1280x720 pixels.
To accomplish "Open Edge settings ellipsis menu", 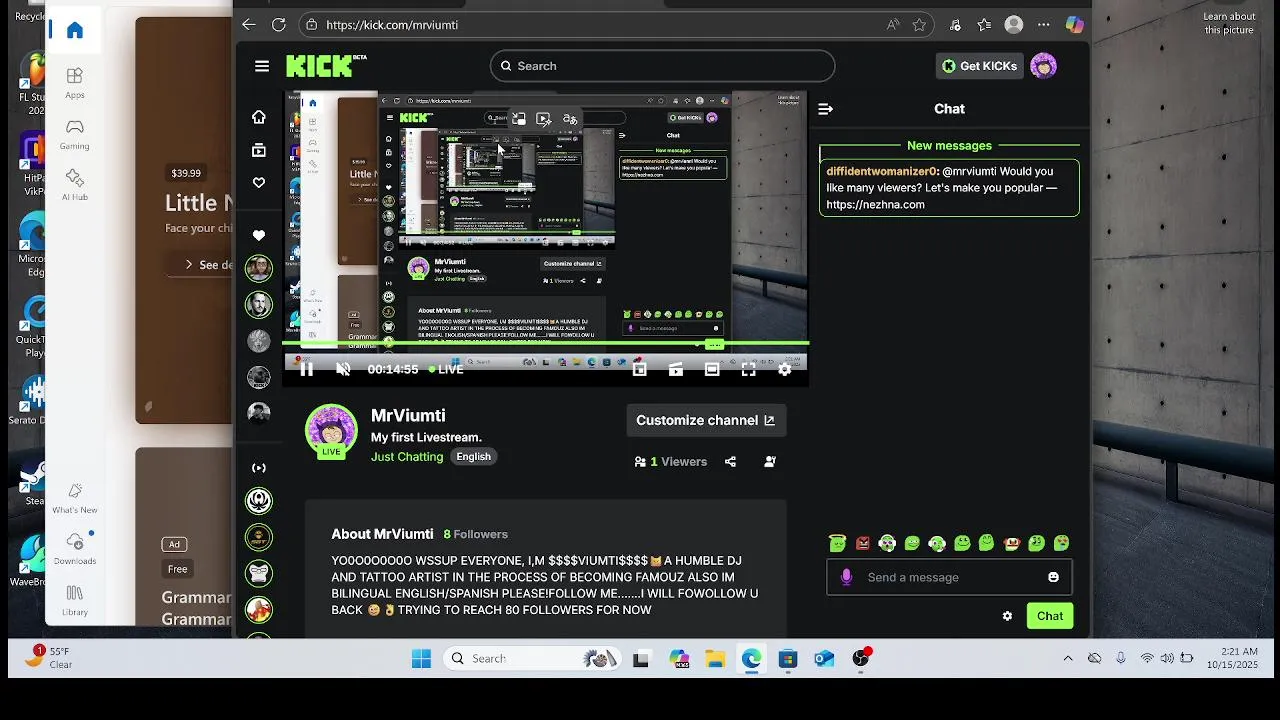I will [x=1044, y=25].
